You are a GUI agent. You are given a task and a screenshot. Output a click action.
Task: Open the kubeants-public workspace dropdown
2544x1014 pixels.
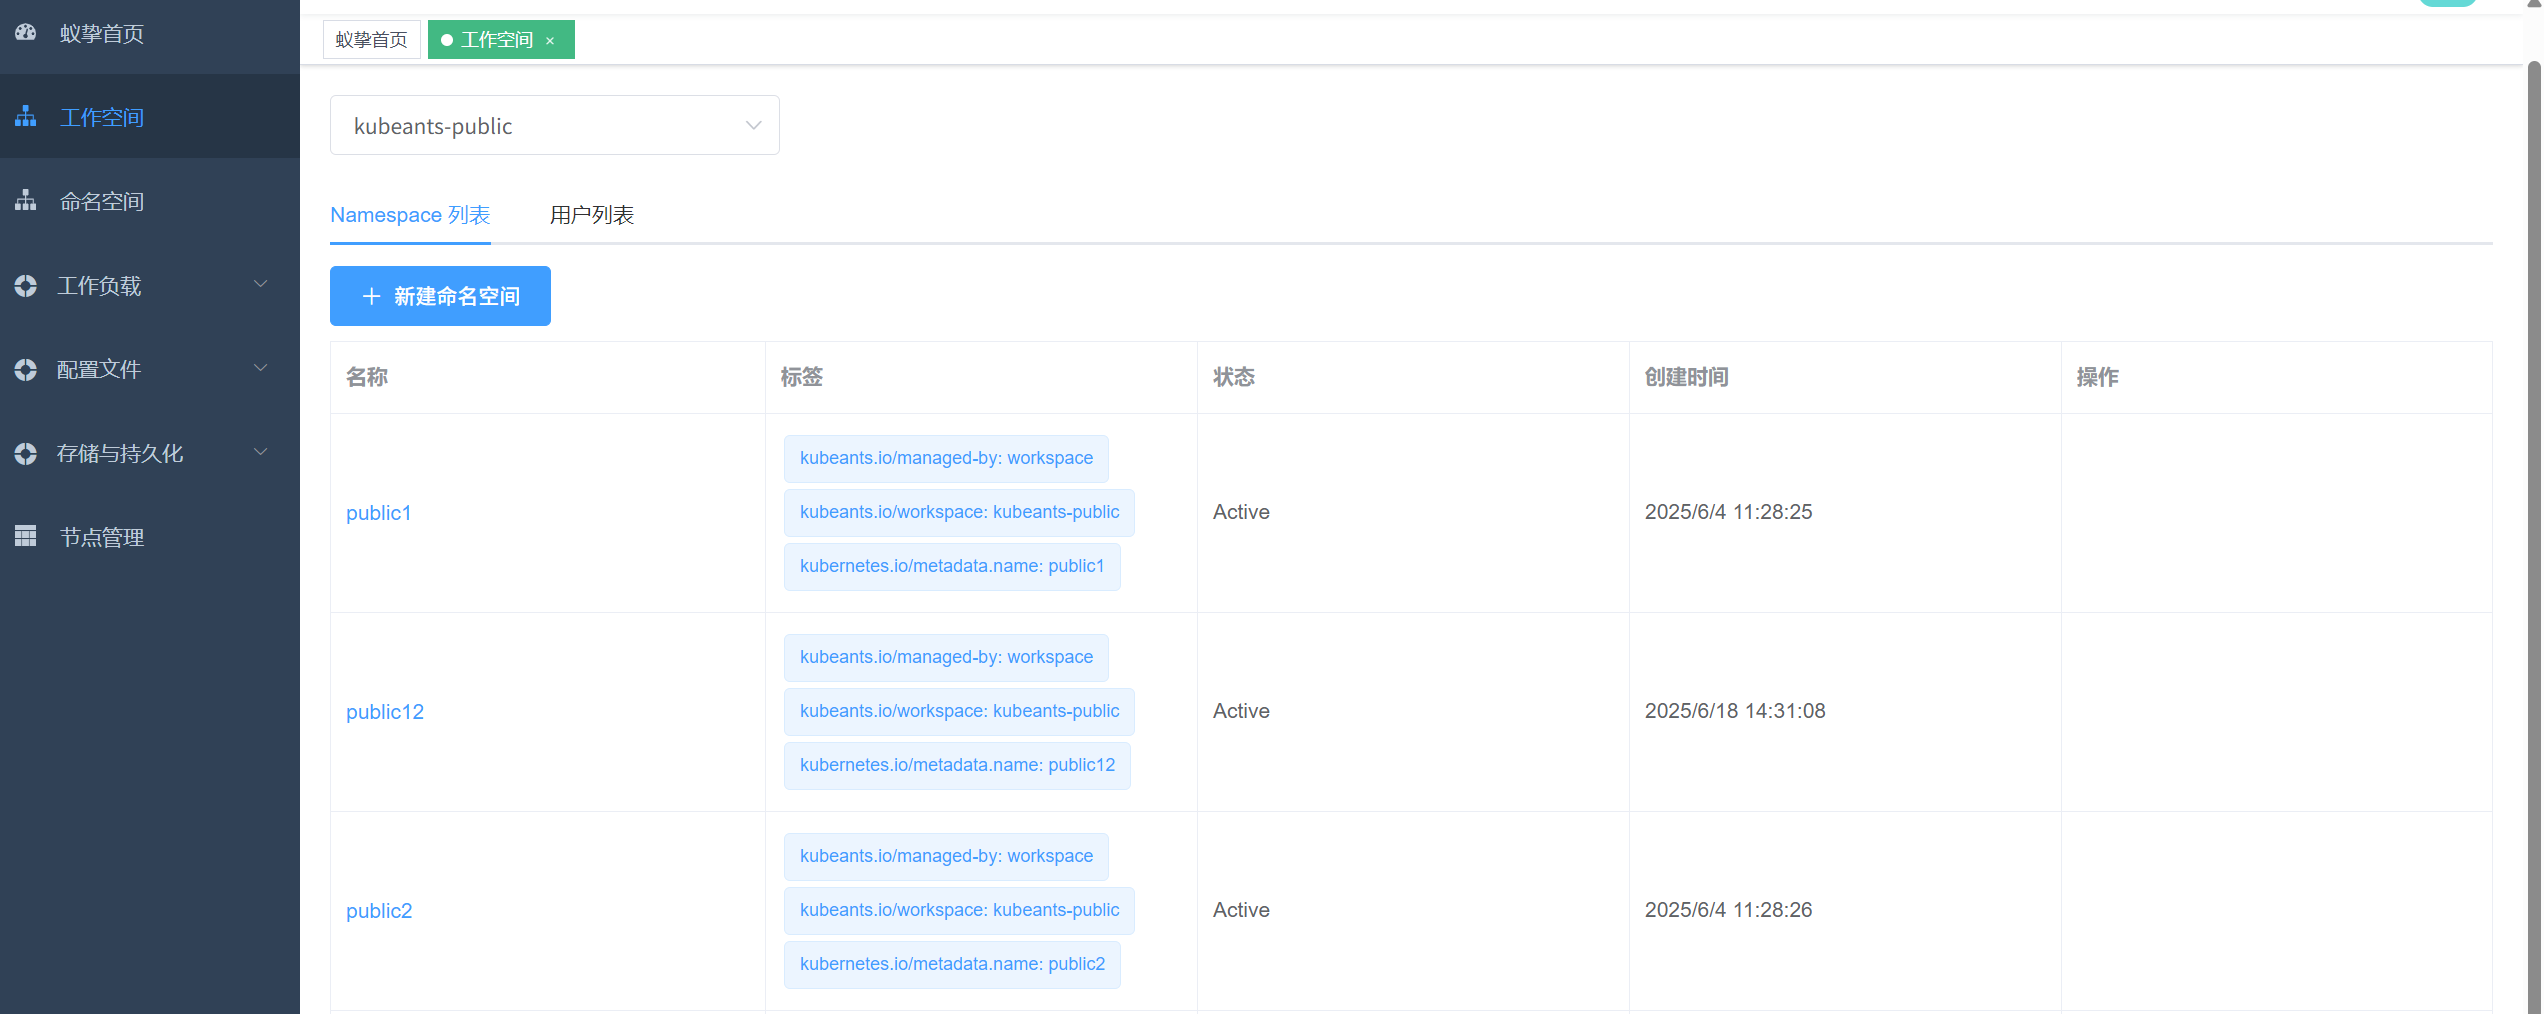click(x=554, y=126)
